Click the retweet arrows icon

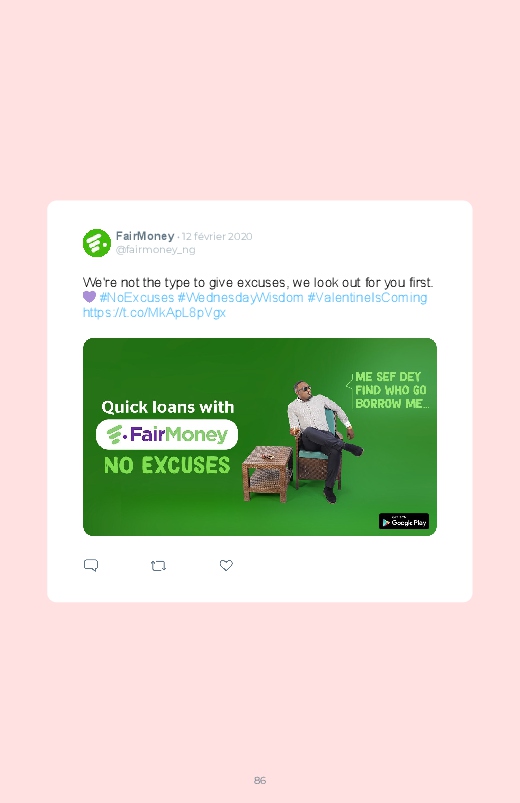click(x=158, y=566)
